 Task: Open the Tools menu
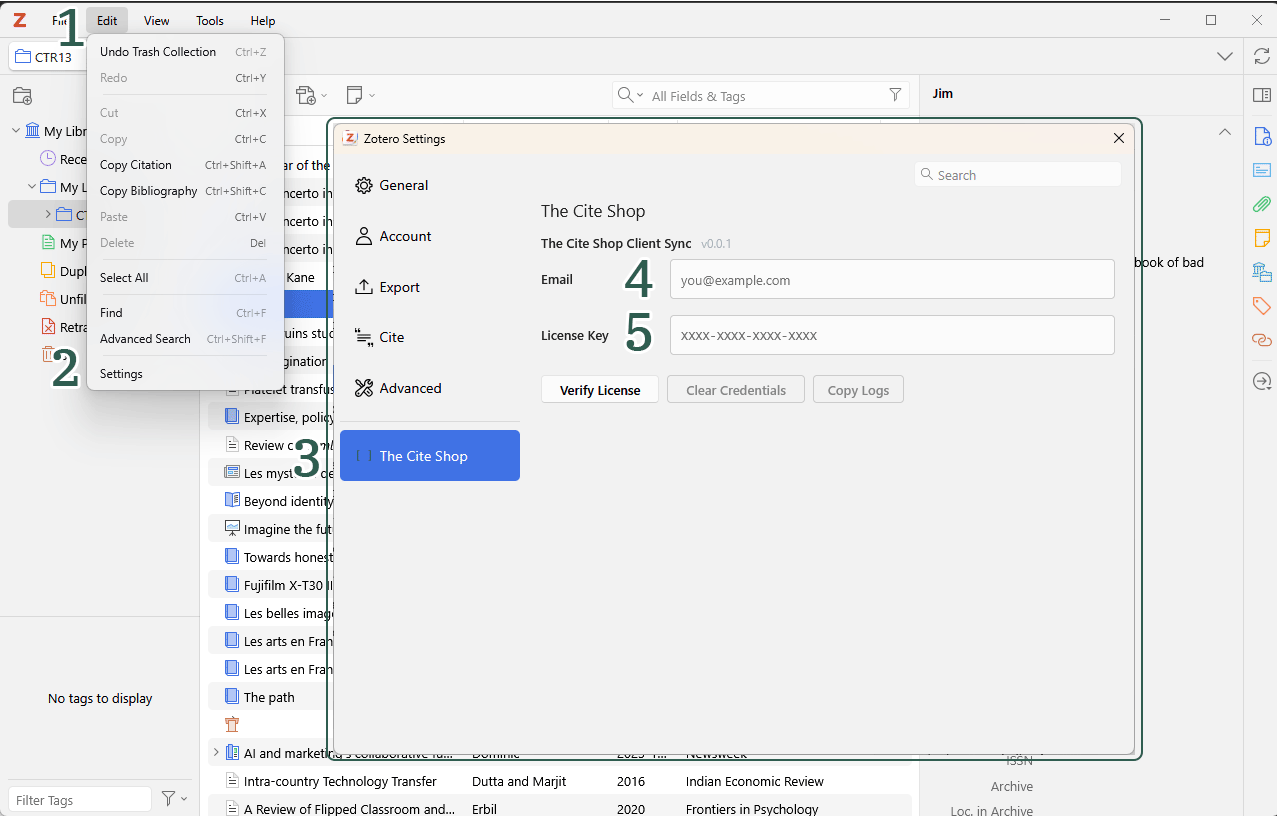(210, 21)
